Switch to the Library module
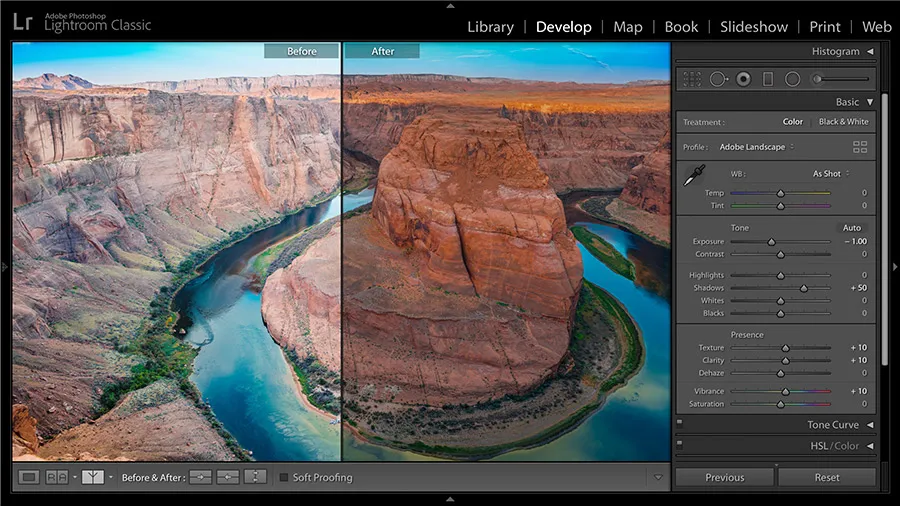900x506 pixels. click(x=490, y=27)
